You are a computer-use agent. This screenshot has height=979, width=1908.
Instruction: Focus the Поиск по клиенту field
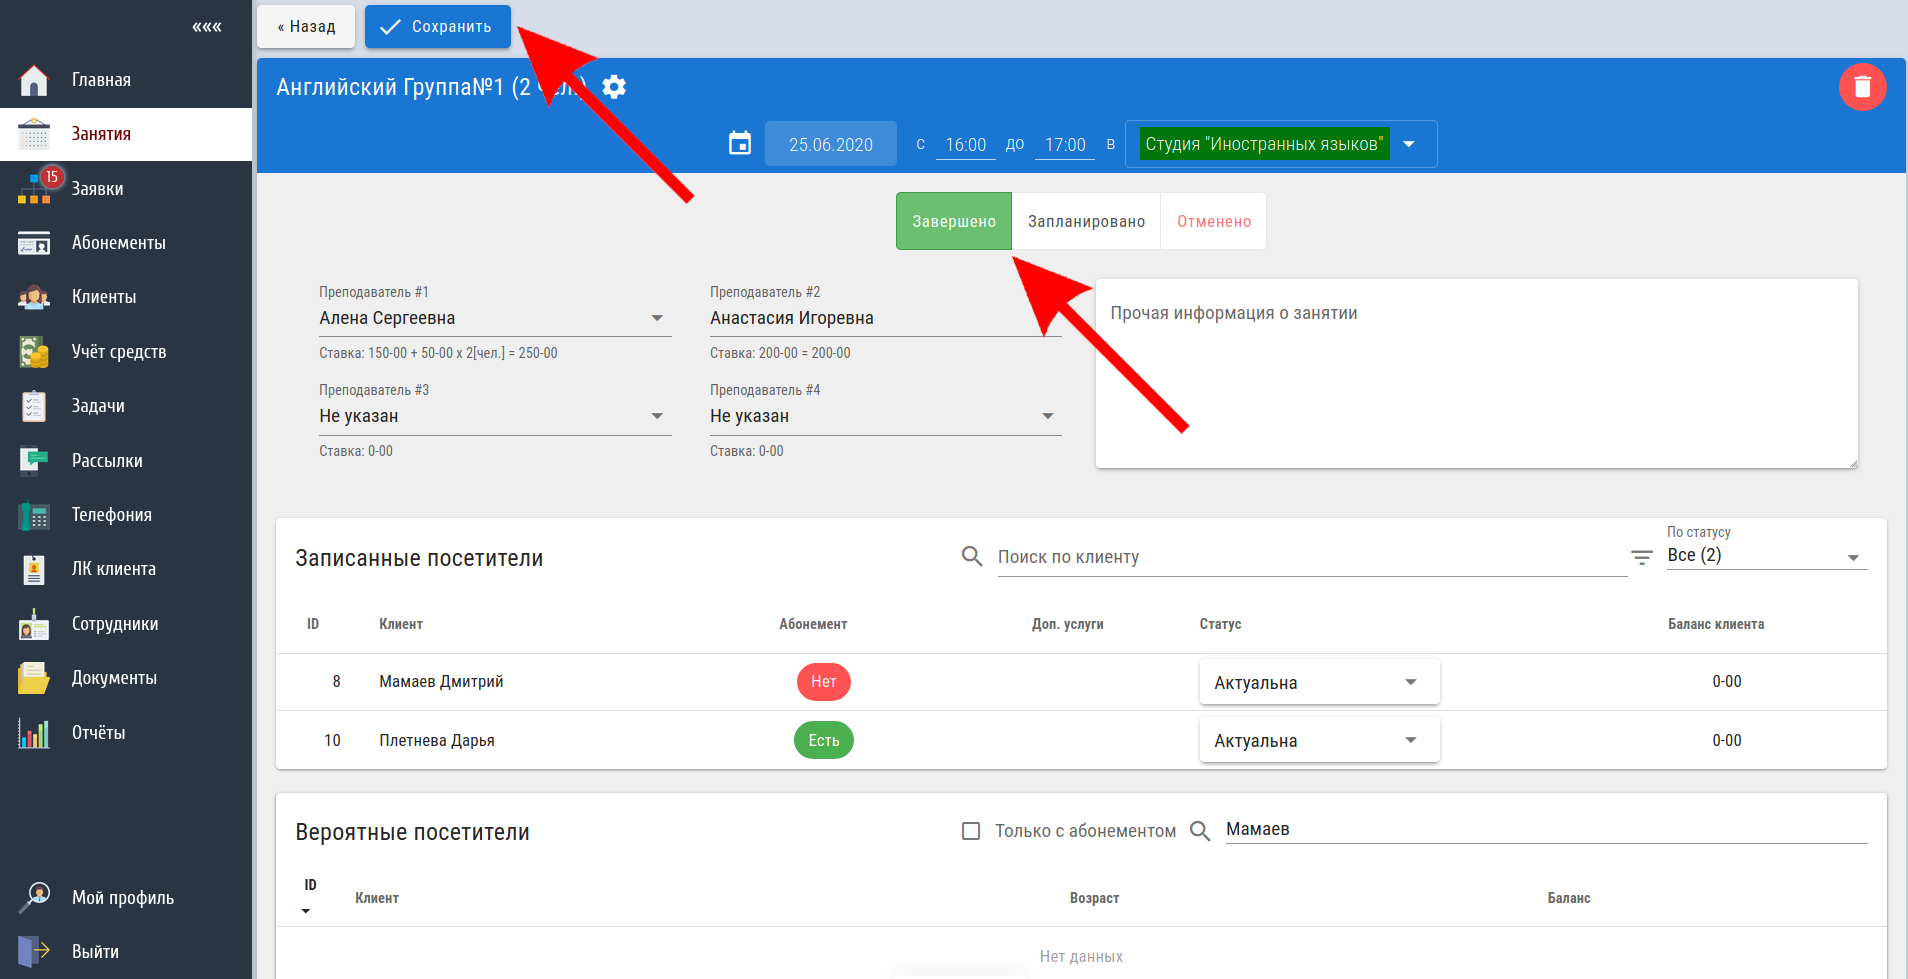click(1312, 557)
